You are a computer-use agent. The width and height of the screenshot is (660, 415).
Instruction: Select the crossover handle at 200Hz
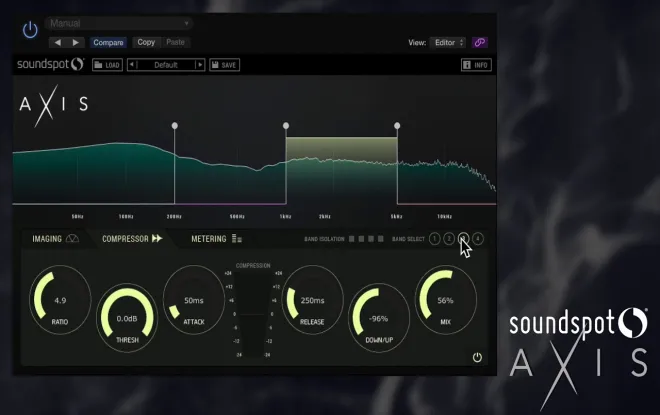click(x=175, y=125)
